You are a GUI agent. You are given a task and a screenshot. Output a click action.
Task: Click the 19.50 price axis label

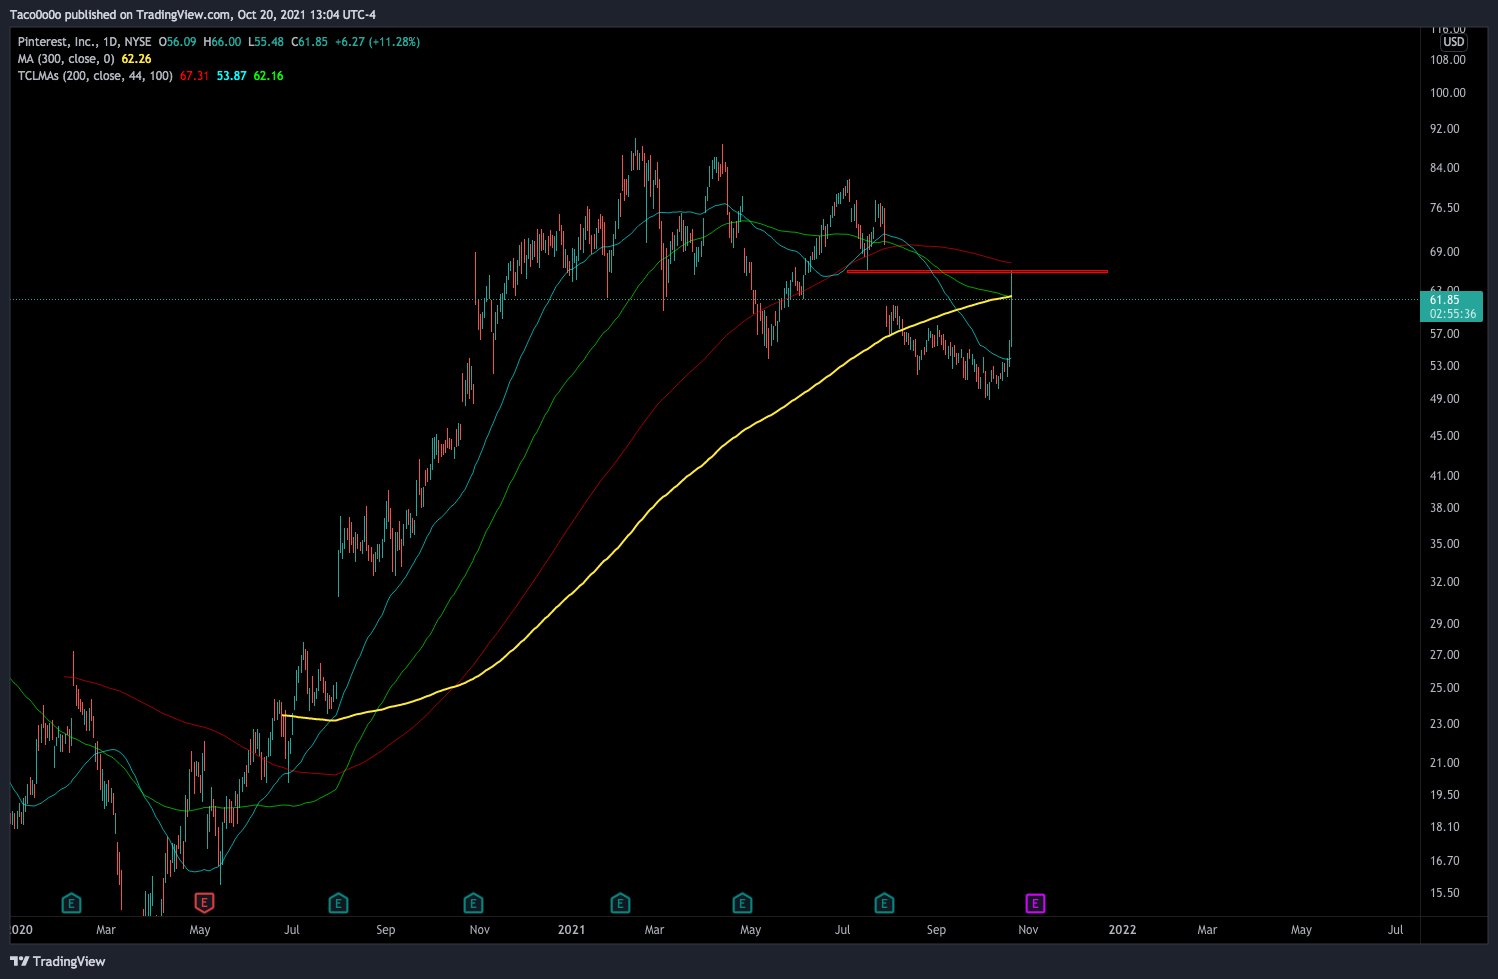[1445, 795]
